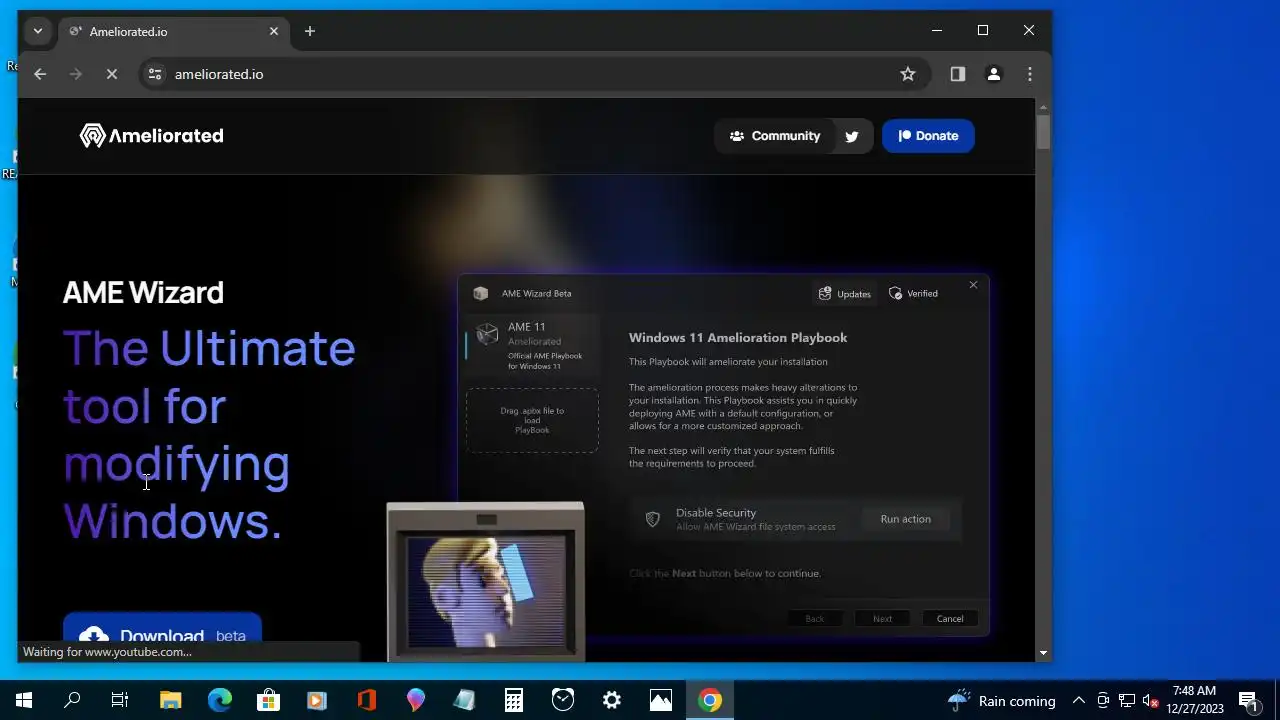1280x720 pixels.
Task: Open Calculator from taskbar
Action: (x=514, y=700)
